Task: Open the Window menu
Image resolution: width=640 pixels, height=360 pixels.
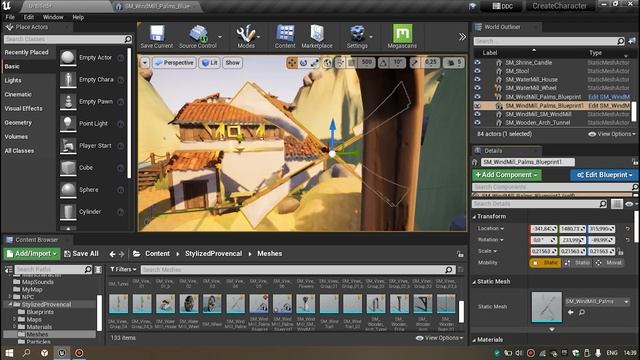Action: (x=53, y=17)
